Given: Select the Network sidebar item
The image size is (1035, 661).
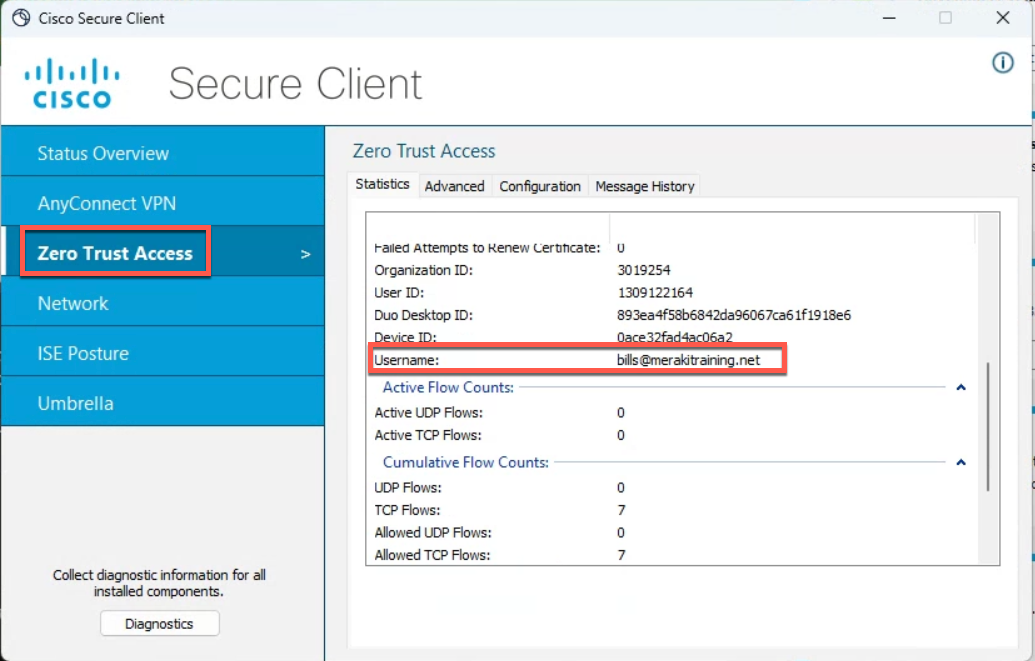Looking at the screenshot, I should pos(73,303).
